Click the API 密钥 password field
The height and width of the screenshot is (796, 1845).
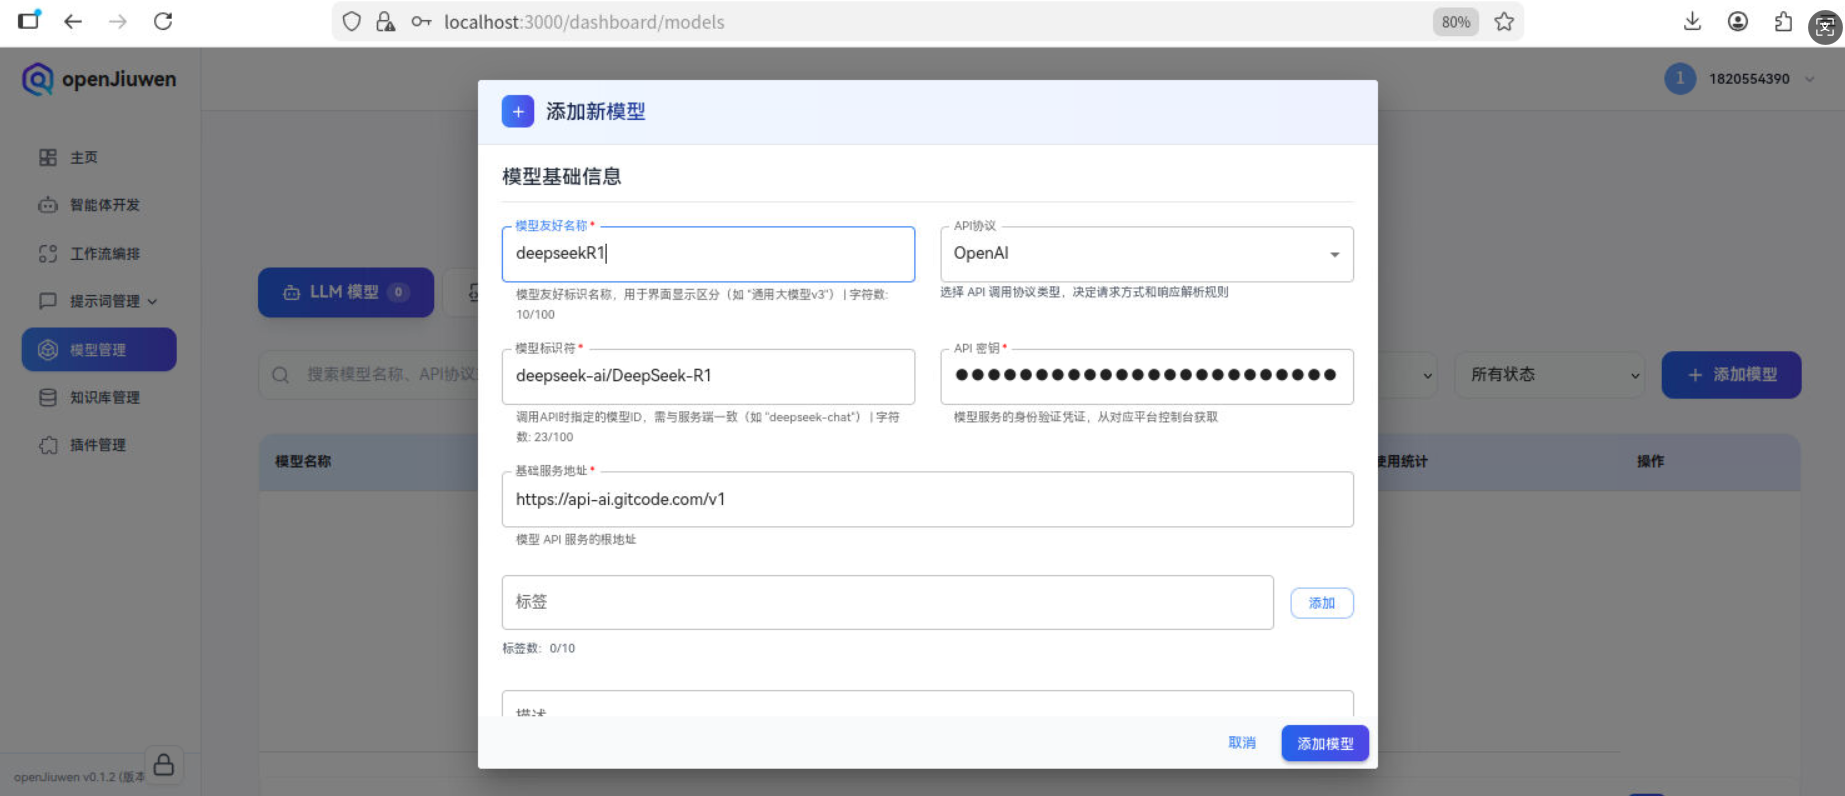click(1147, 376)
